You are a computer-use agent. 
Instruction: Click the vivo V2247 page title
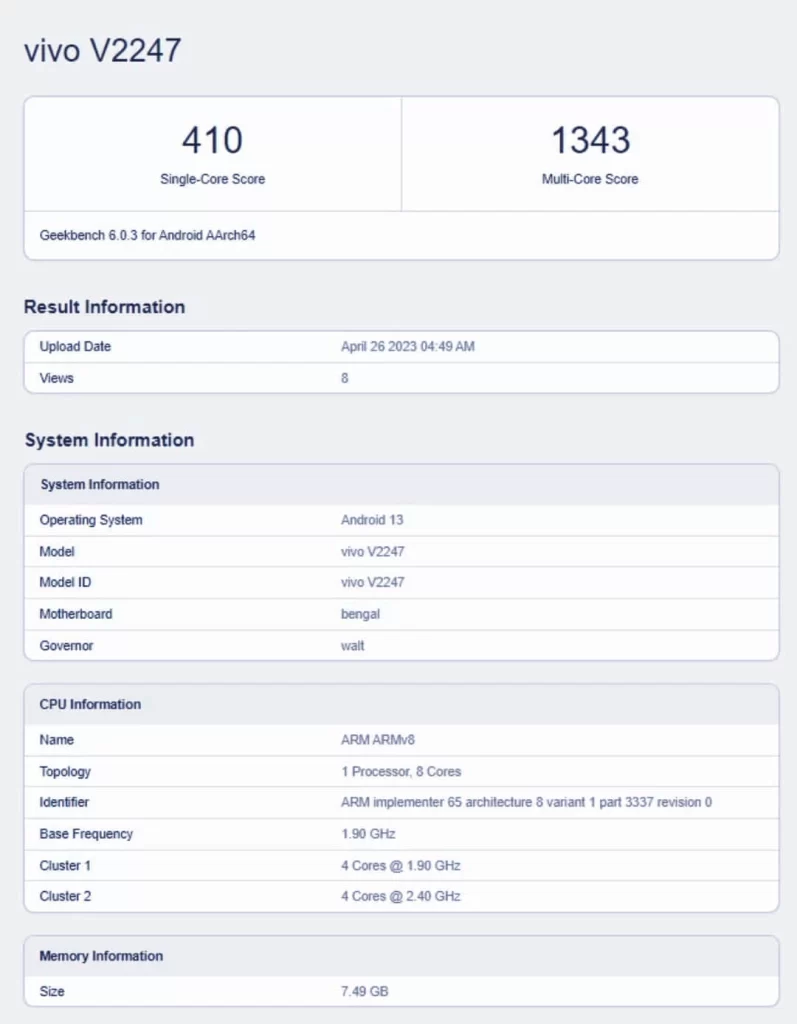pos(103,50)
